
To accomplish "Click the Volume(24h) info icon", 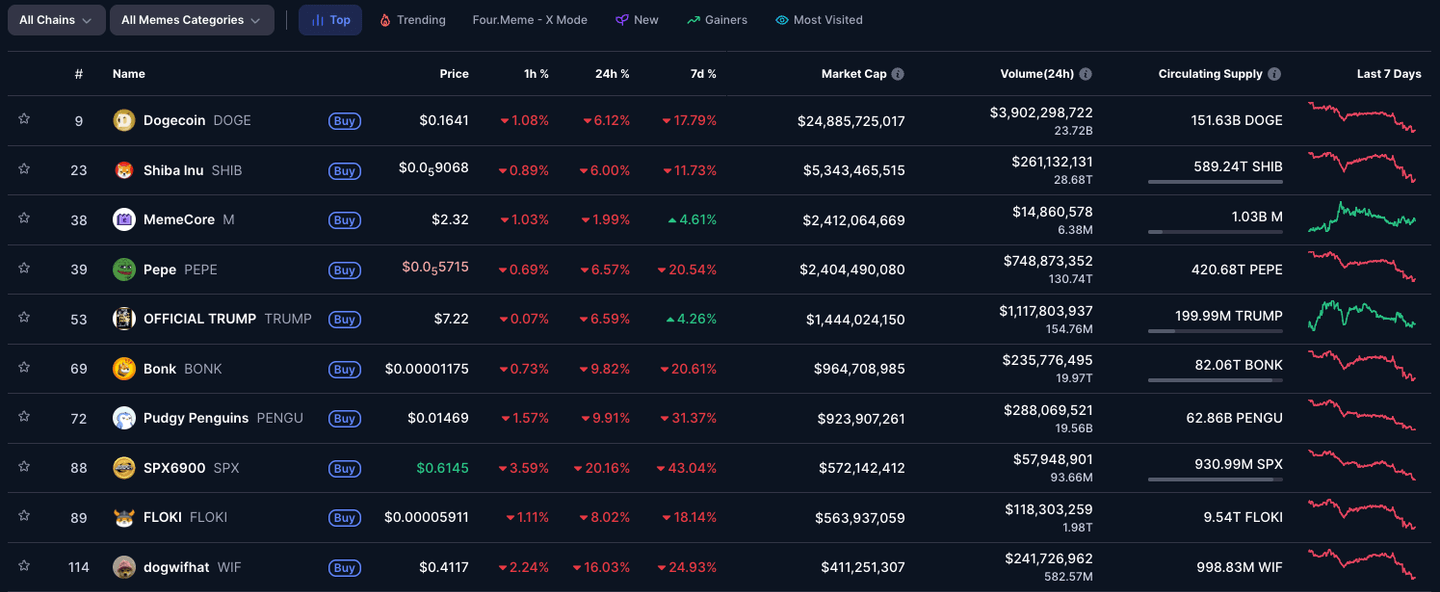I will [1085, 74].
